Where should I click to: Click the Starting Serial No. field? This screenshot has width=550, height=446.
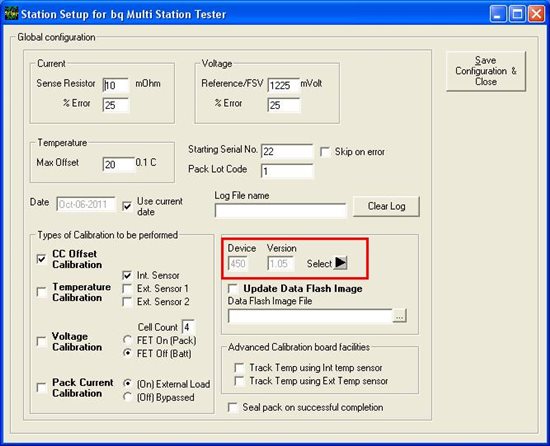[x=287, y=151]
